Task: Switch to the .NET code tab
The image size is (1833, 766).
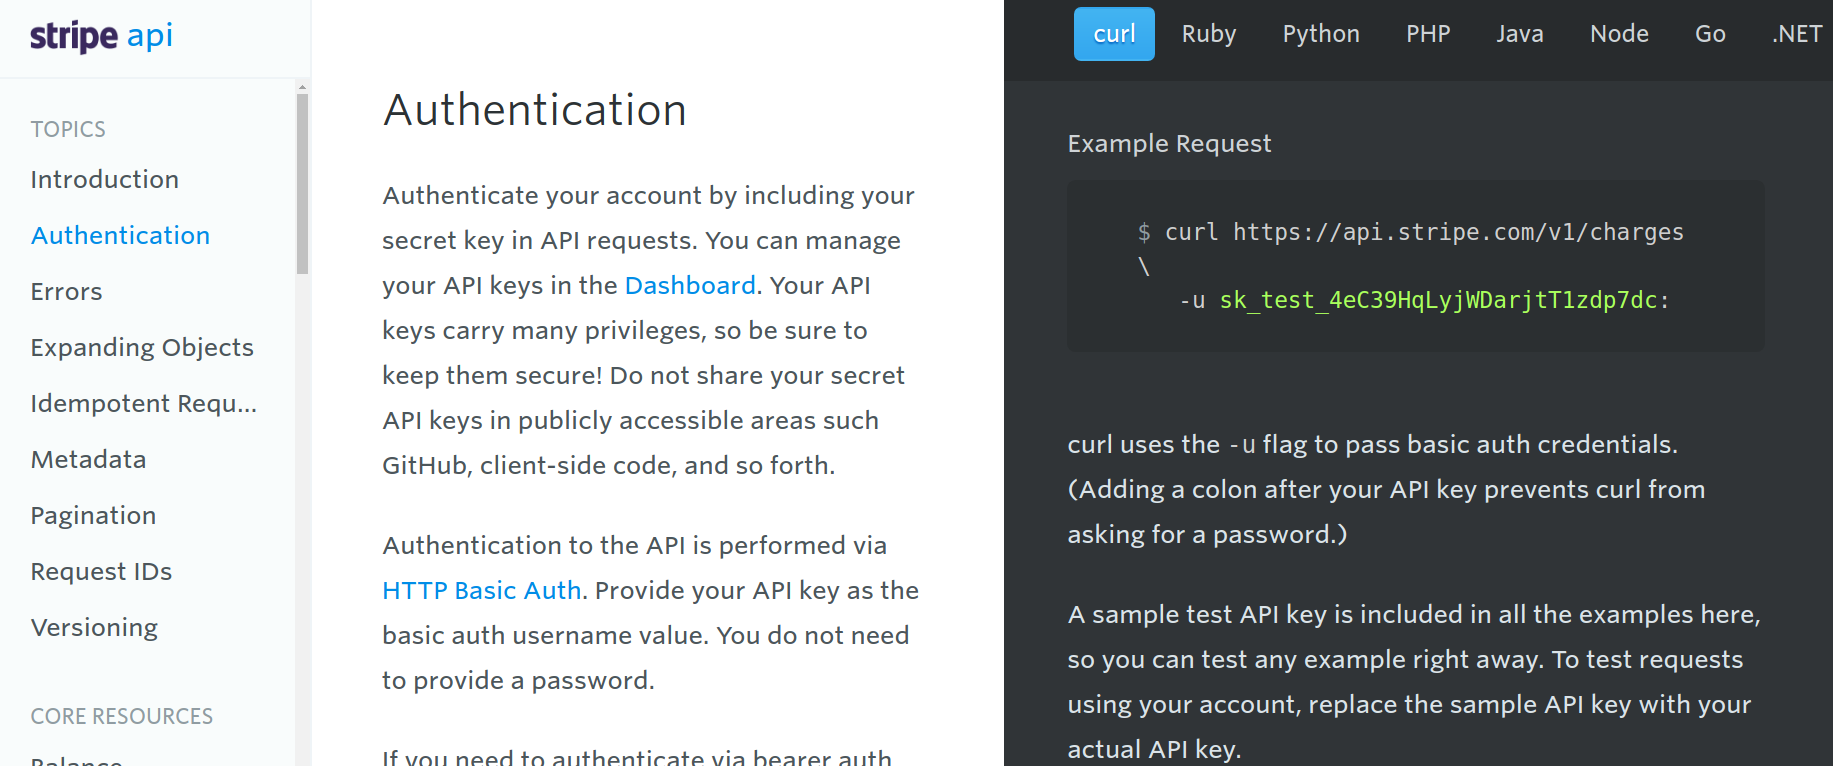Action: [x=1797, y=34]
